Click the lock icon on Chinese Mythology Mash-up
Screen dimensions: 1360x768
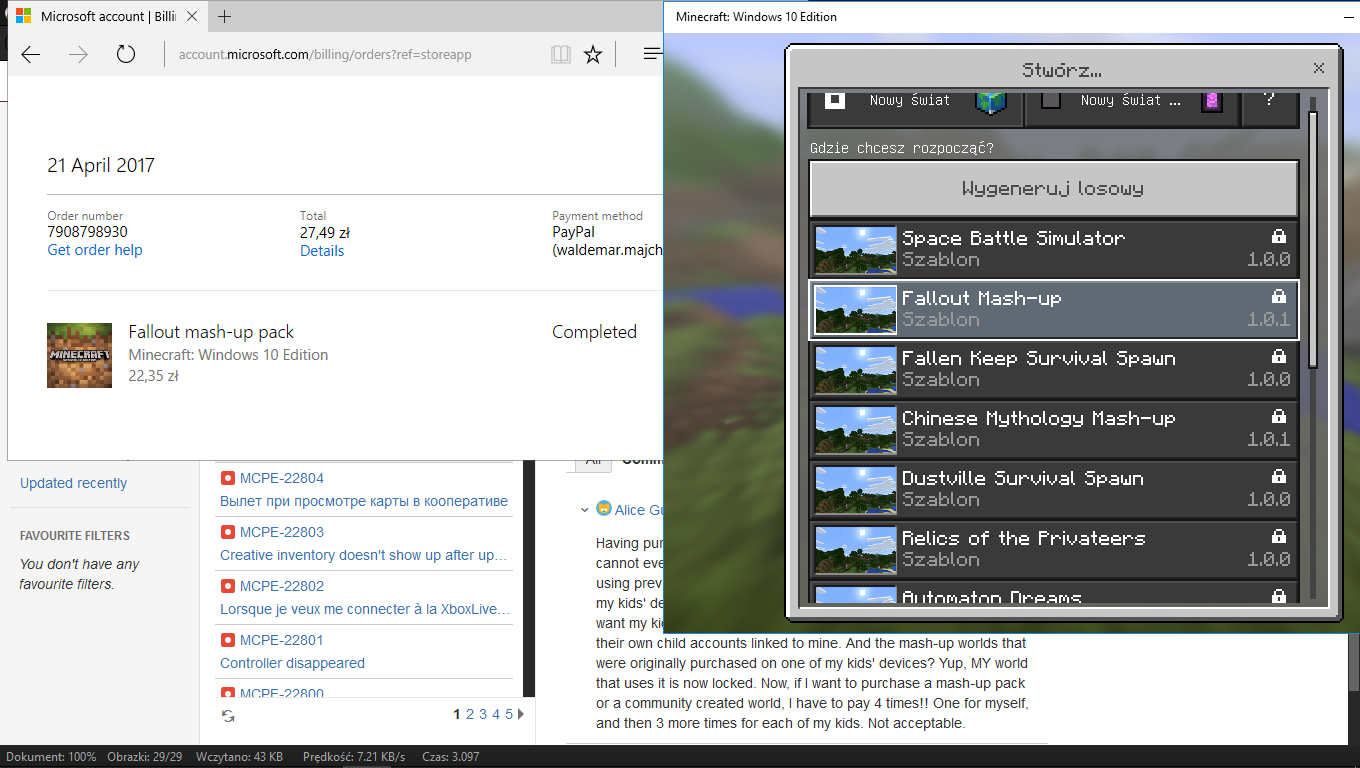pos(1278,417)
